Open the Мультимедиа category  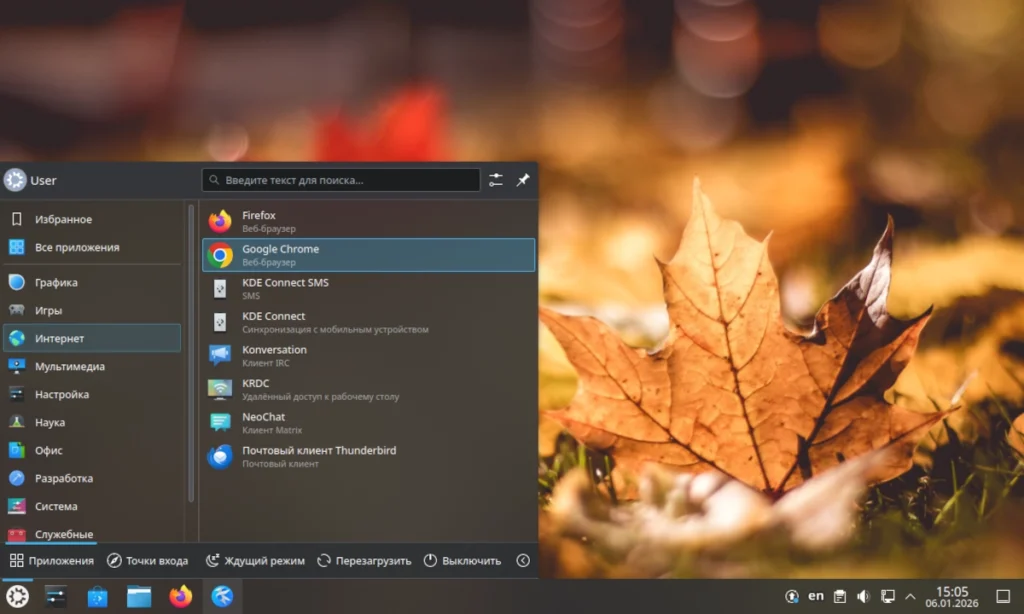92,366
